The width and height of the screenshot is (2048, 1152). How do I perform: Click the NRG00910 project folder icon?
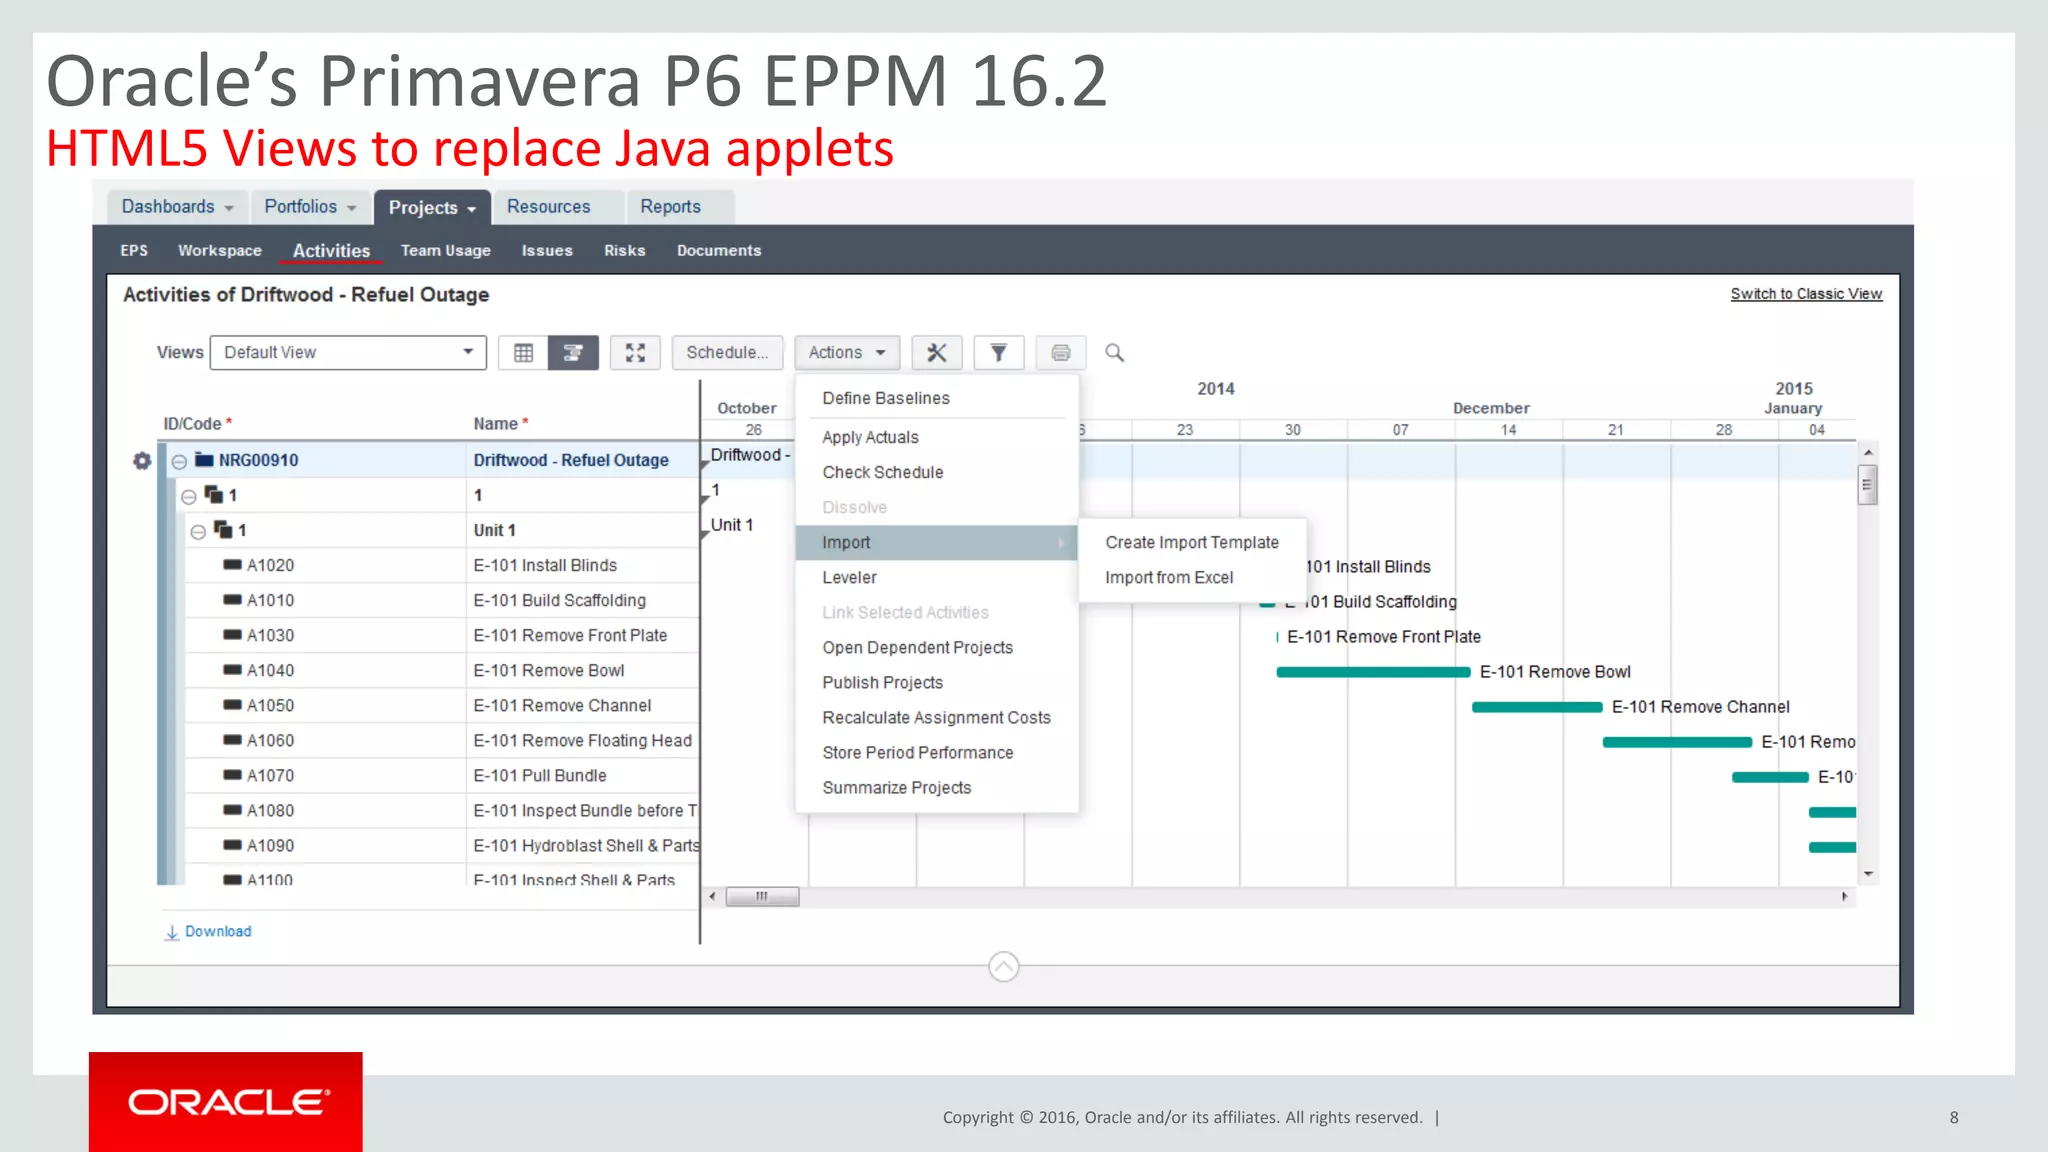click(x=204, y=460)
